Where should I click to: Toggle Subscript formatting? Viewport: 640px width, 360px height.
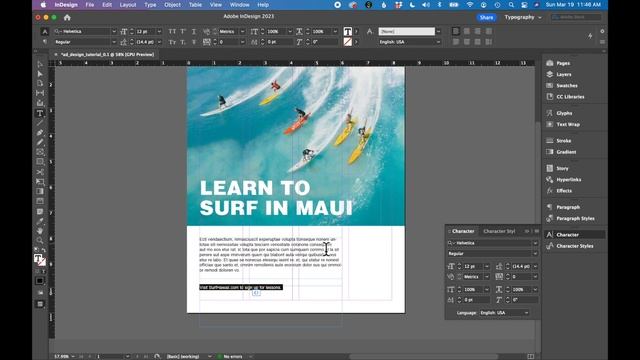coord(183,42)
